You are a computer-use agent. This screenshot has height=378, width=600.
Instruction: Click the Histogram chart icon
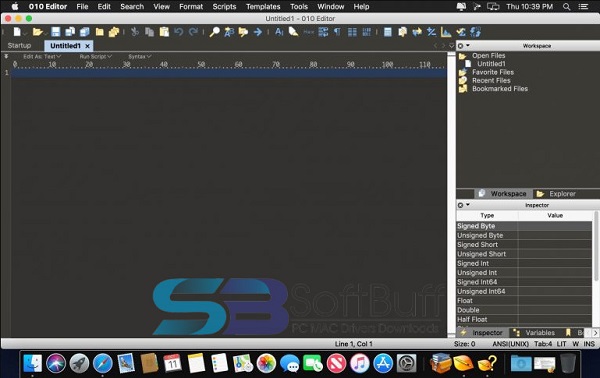point(446,32)
